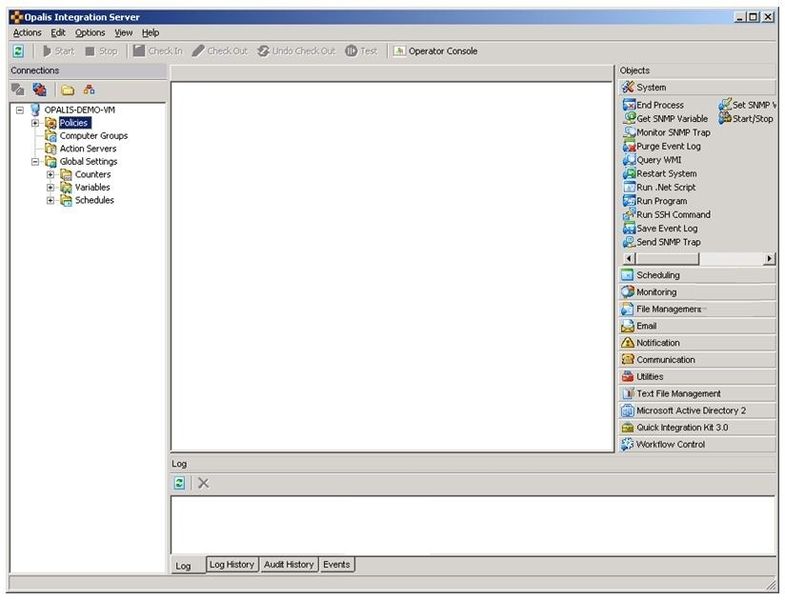785x600 pixels.
Task: Select the Schedules folder
Action: (94, 200)
